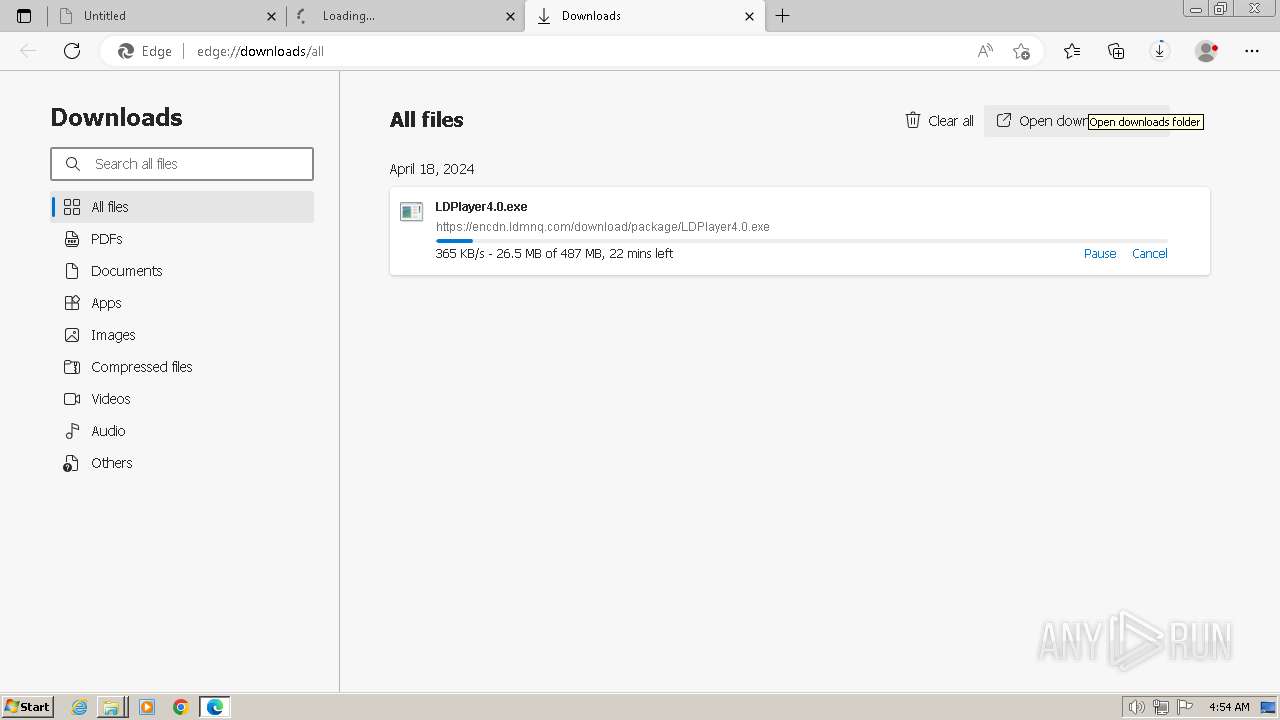Open the media player taskbar icon
This screenshot has width=1280, height=720.
pos(147,707)
